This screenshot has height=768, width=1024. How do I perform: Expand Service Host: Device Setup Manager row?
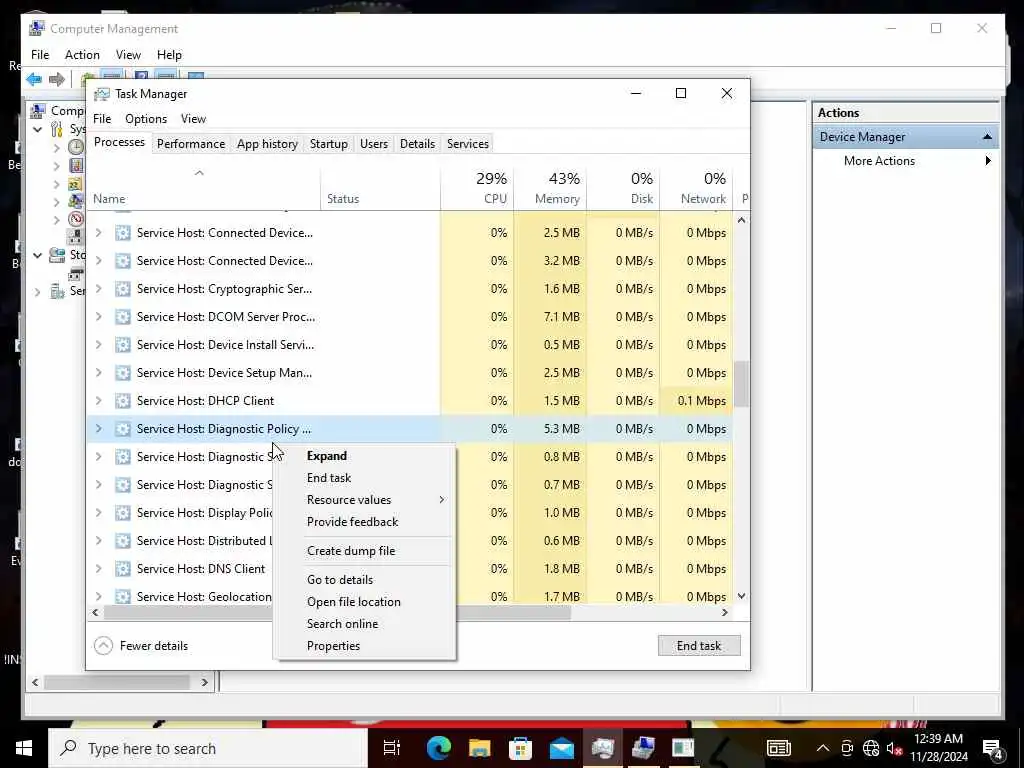[x=99, y=373]
